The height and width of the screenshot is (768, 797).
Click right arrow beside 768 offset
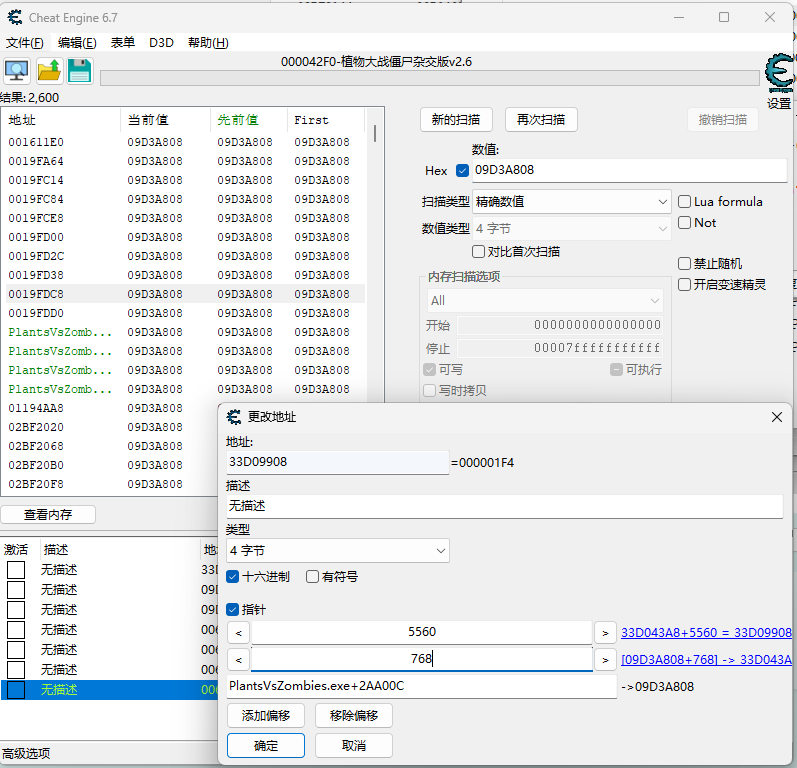[x=604, y=659]
